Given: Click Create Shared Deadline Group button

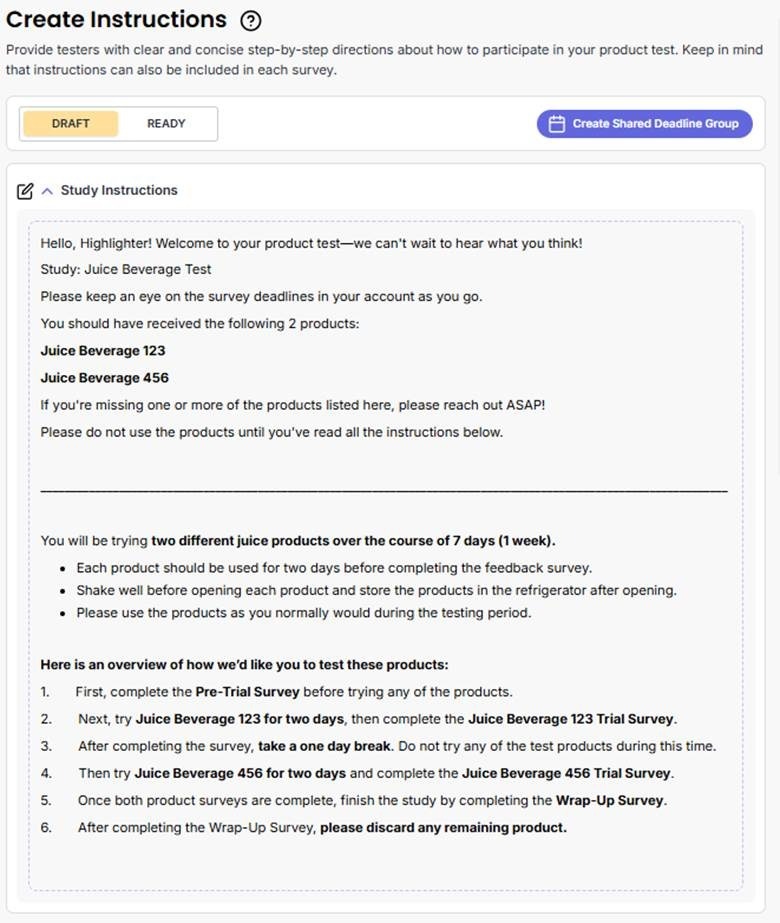Looking at the screenshot, I should click(x=644, y=124).
